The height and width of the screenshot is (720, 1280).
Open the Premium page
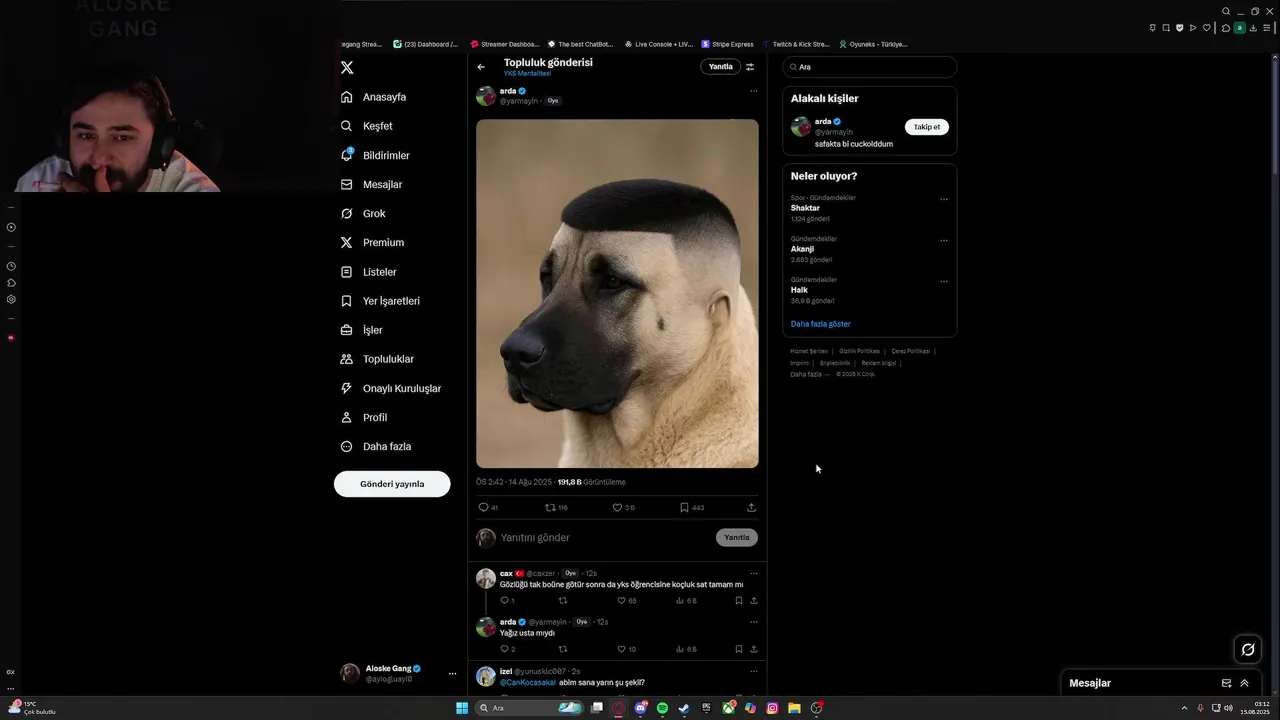pyautogui.click(x=372, y=242)
